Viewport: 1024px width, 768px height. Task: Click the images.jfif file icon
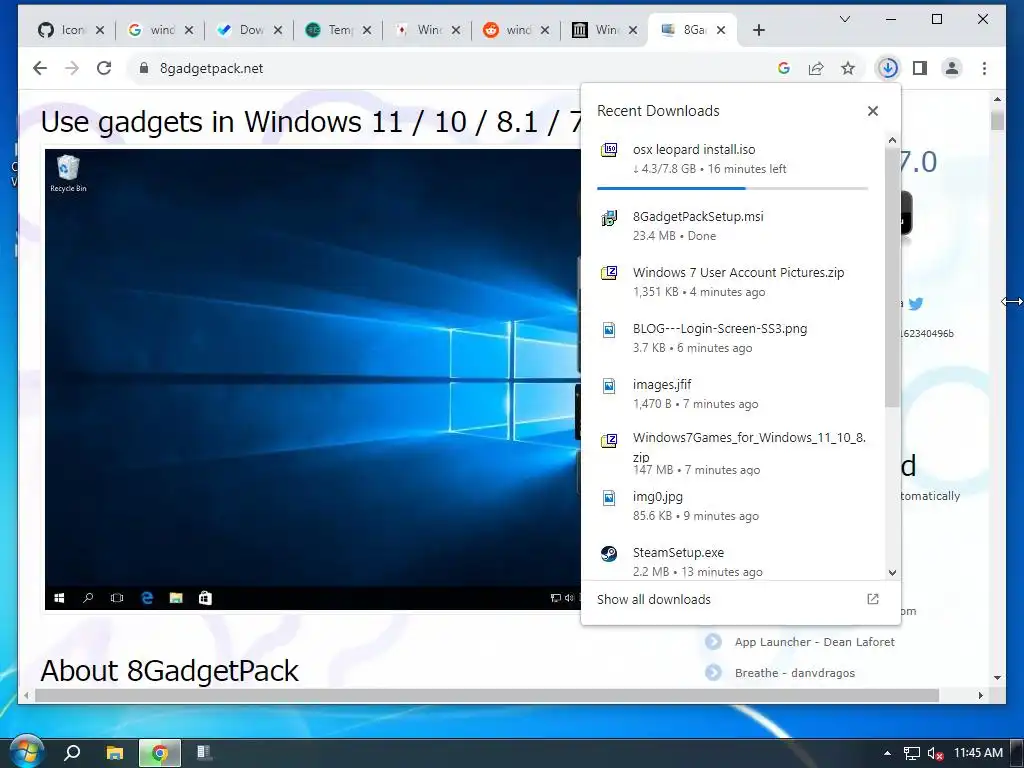click(609, 386)
